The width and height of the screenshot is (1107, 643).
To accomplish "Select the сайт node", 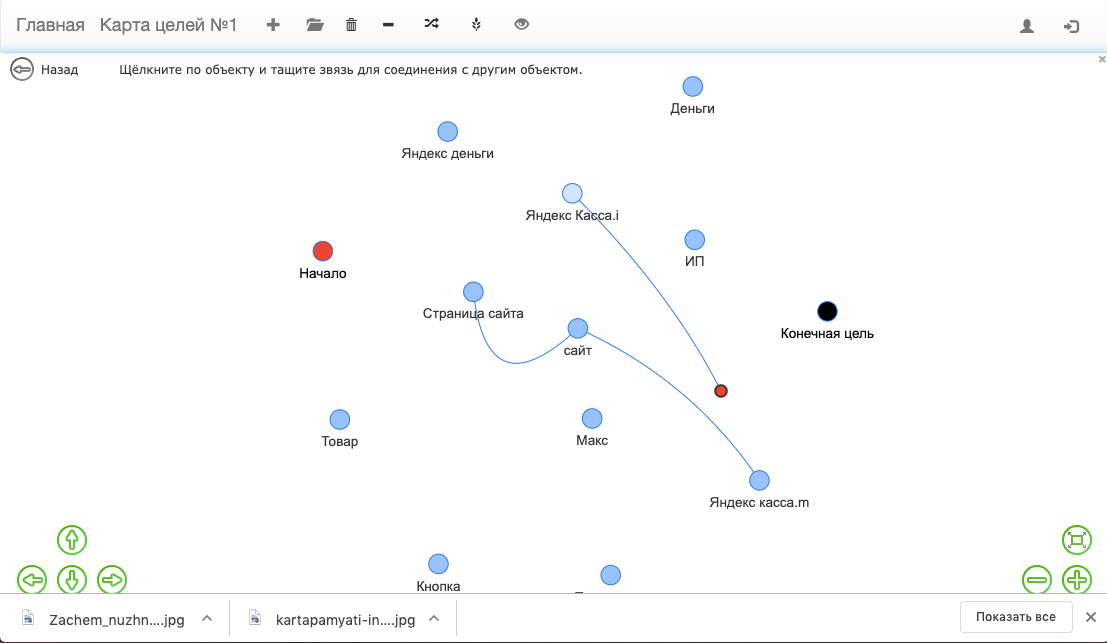I will [578, 328].
